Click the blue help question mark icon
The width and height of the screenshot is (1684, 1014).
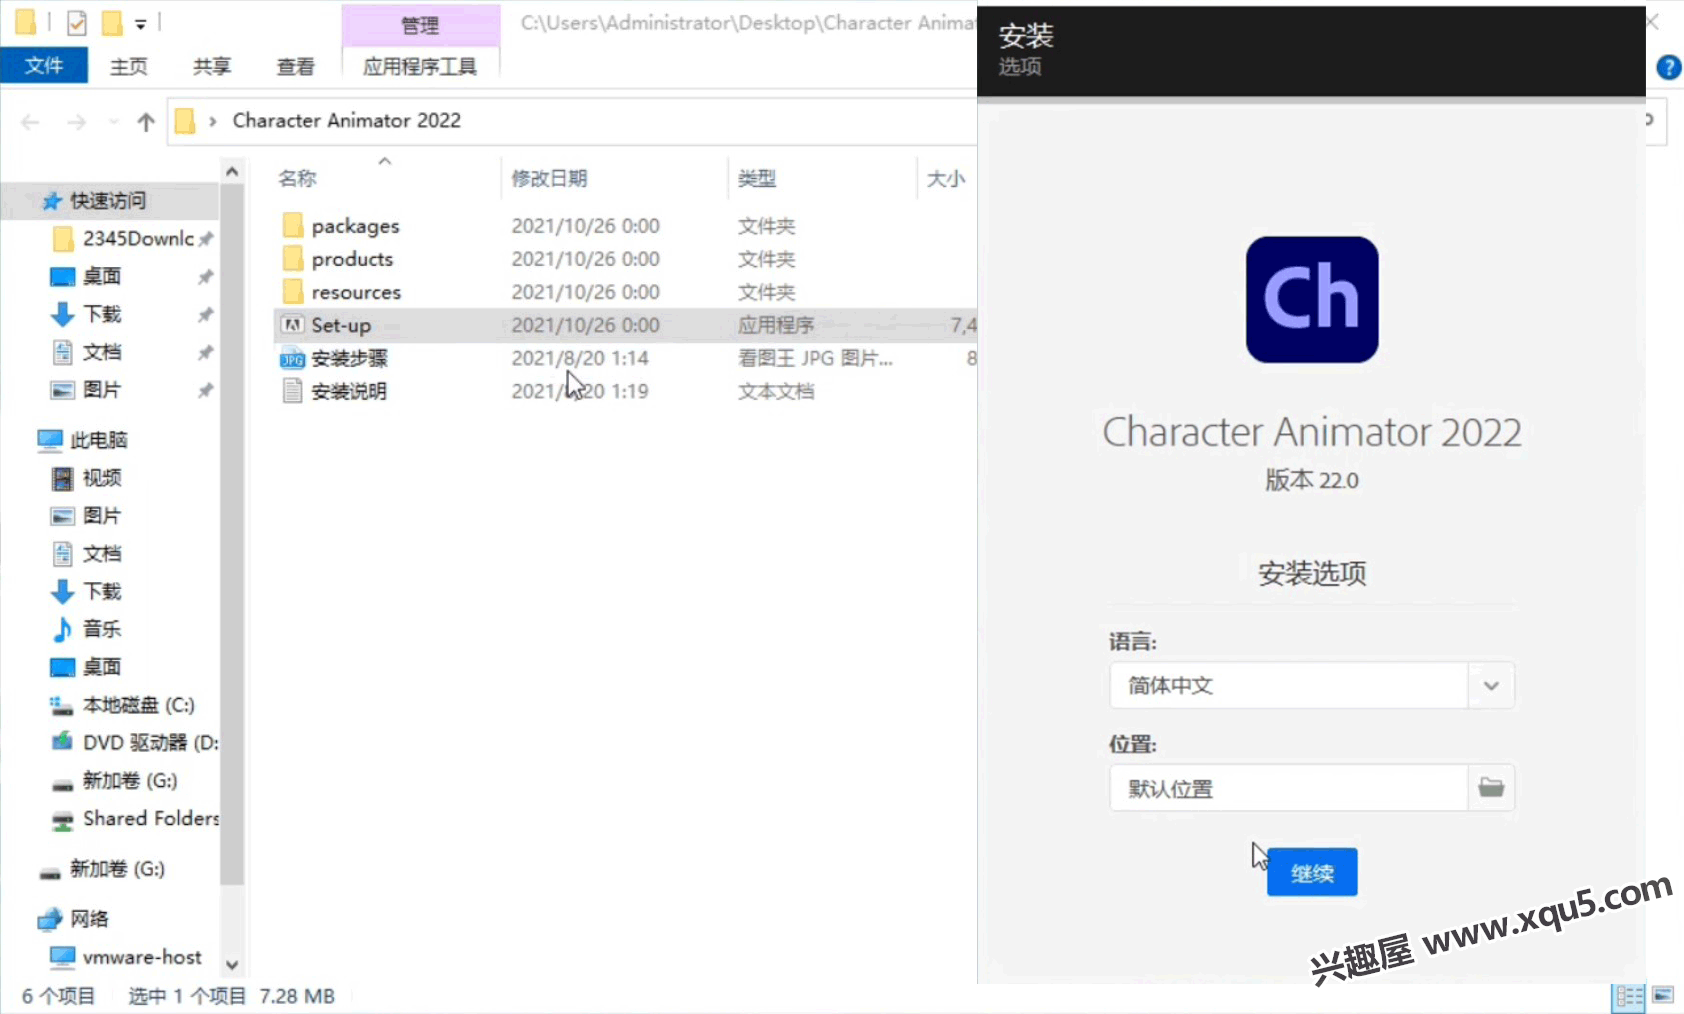pos(1669,67)
